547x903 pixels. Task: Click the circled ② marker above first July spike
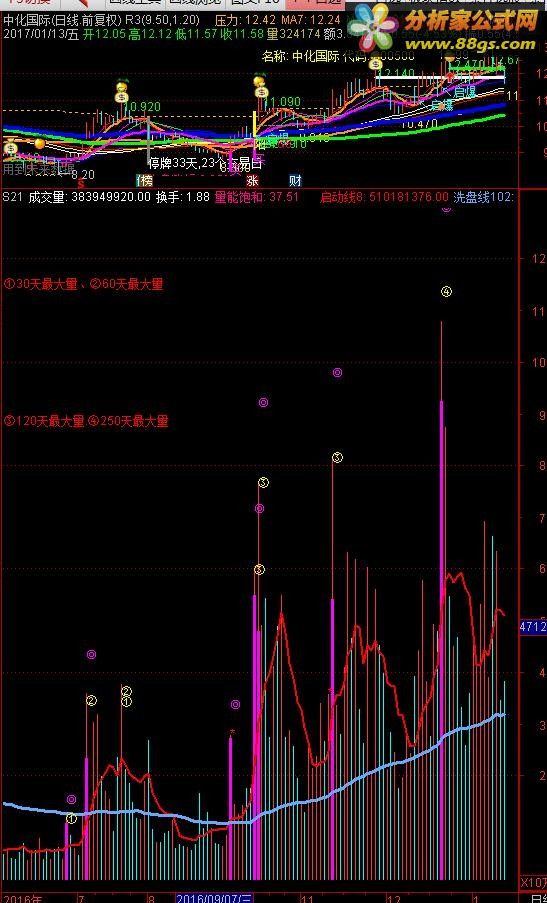(x=91, y=700)
